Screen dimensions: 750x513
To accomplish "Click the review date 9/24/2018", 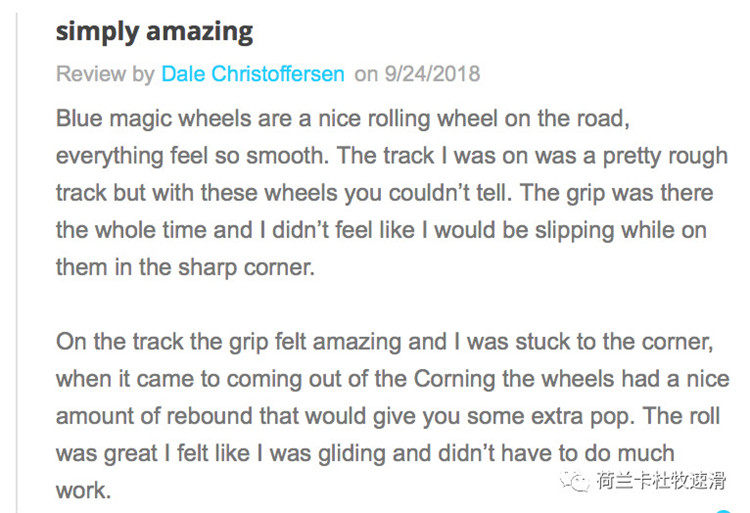I will pos(432,74).
